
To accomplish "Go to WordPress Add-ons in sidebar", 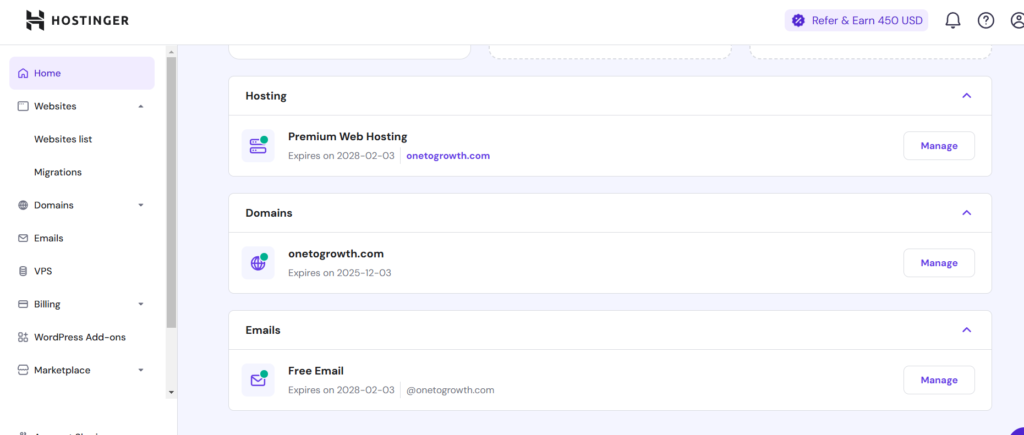I will point(79,337).
